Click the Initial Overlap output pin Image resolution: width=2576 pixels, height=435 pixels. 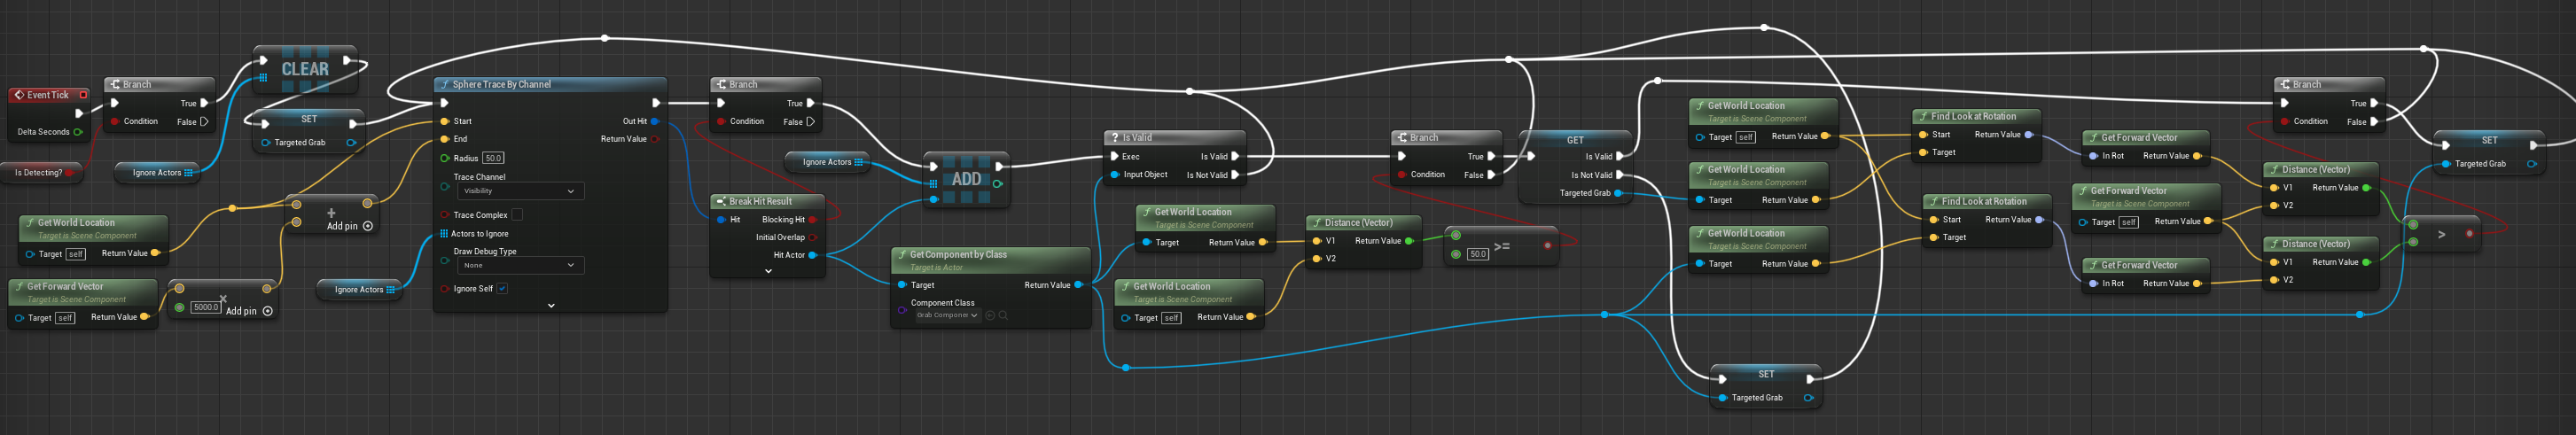813,237
